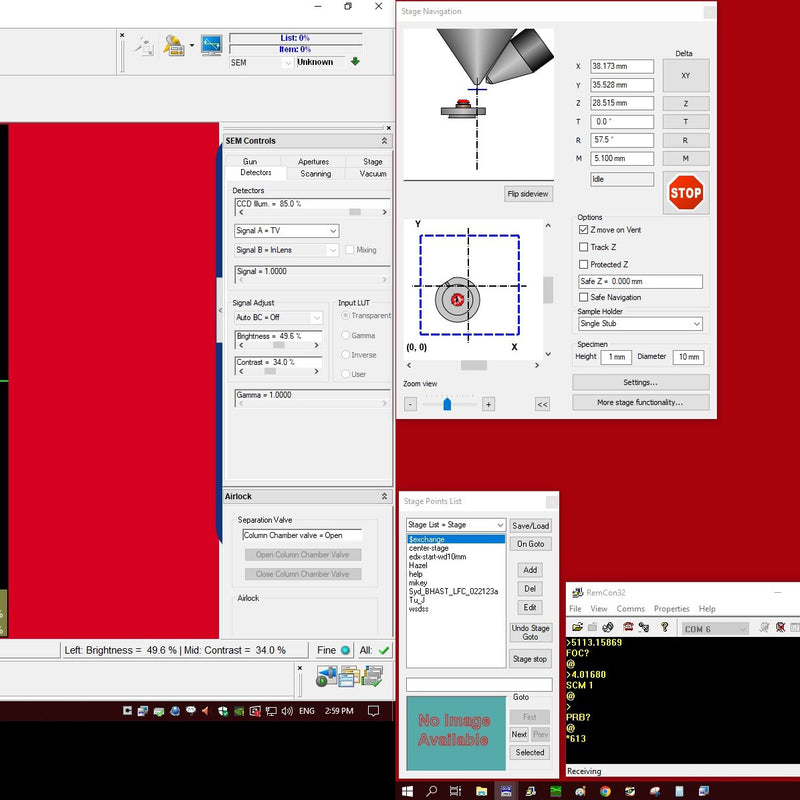The image size is (800, 800).
Task: Click the red STOP stage button
Action: (686, 193)
